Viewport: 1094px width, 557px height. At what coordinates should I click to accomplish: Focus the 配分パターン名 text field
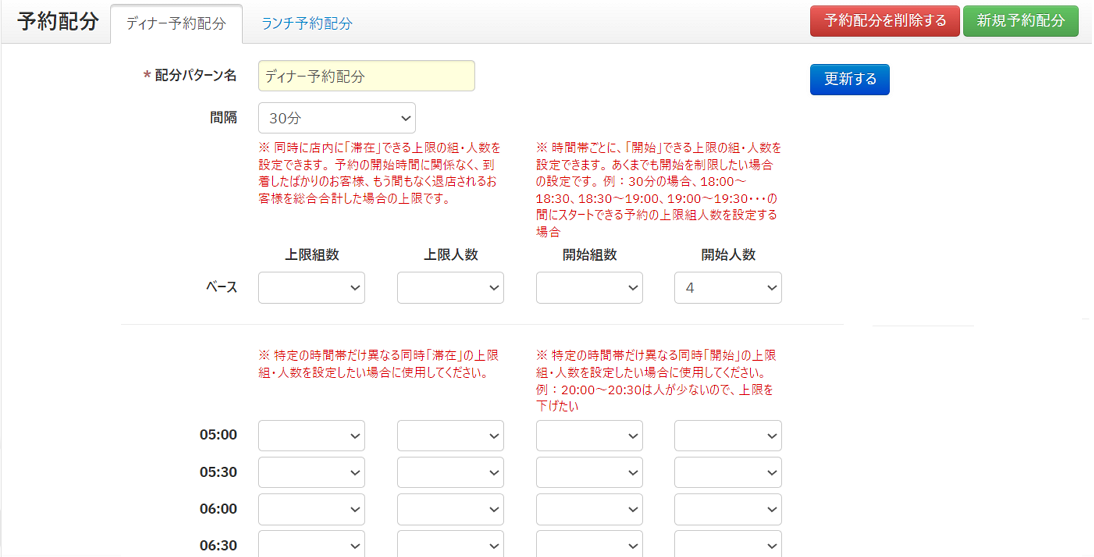(366, 76)
